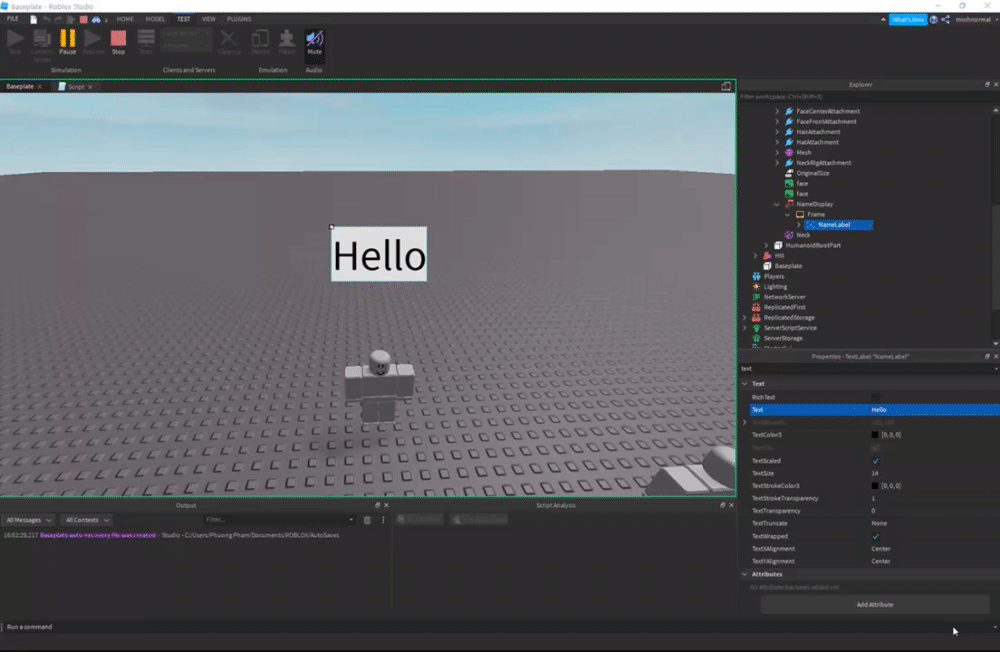Open the TextColor3 color swatch
1000x652 pixels.
tap(875, 435)
